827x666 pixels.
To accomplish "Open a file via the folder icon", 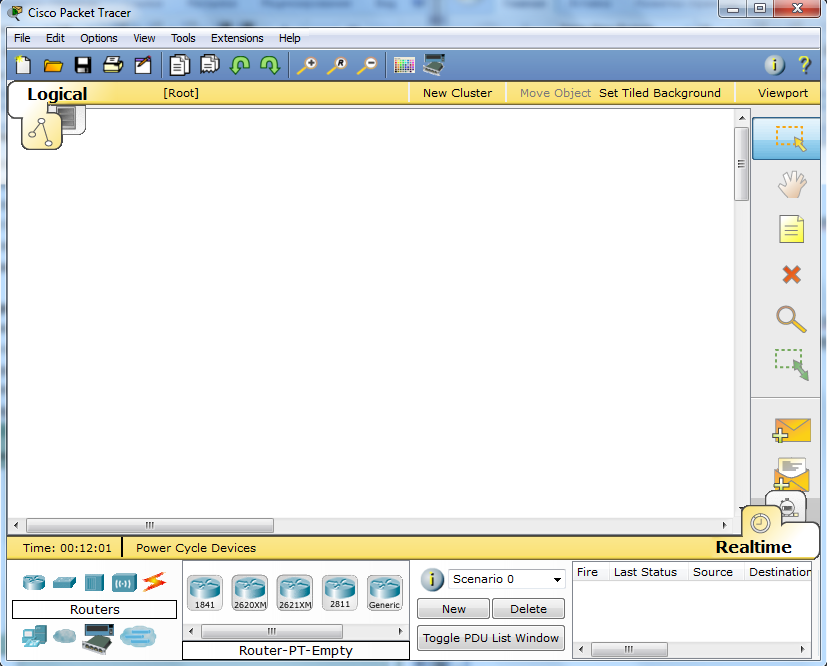I will [53, 65].
